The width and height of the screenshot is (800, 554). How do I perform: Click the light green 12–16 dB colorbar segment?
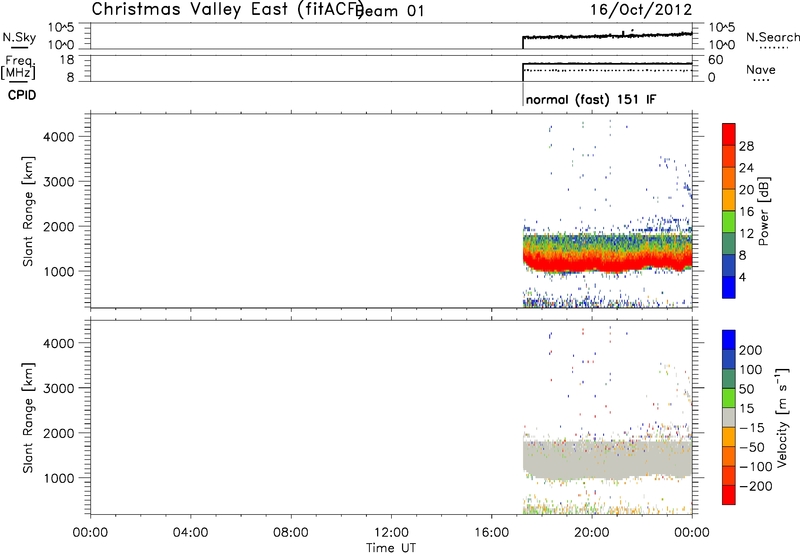coord(729,222)
